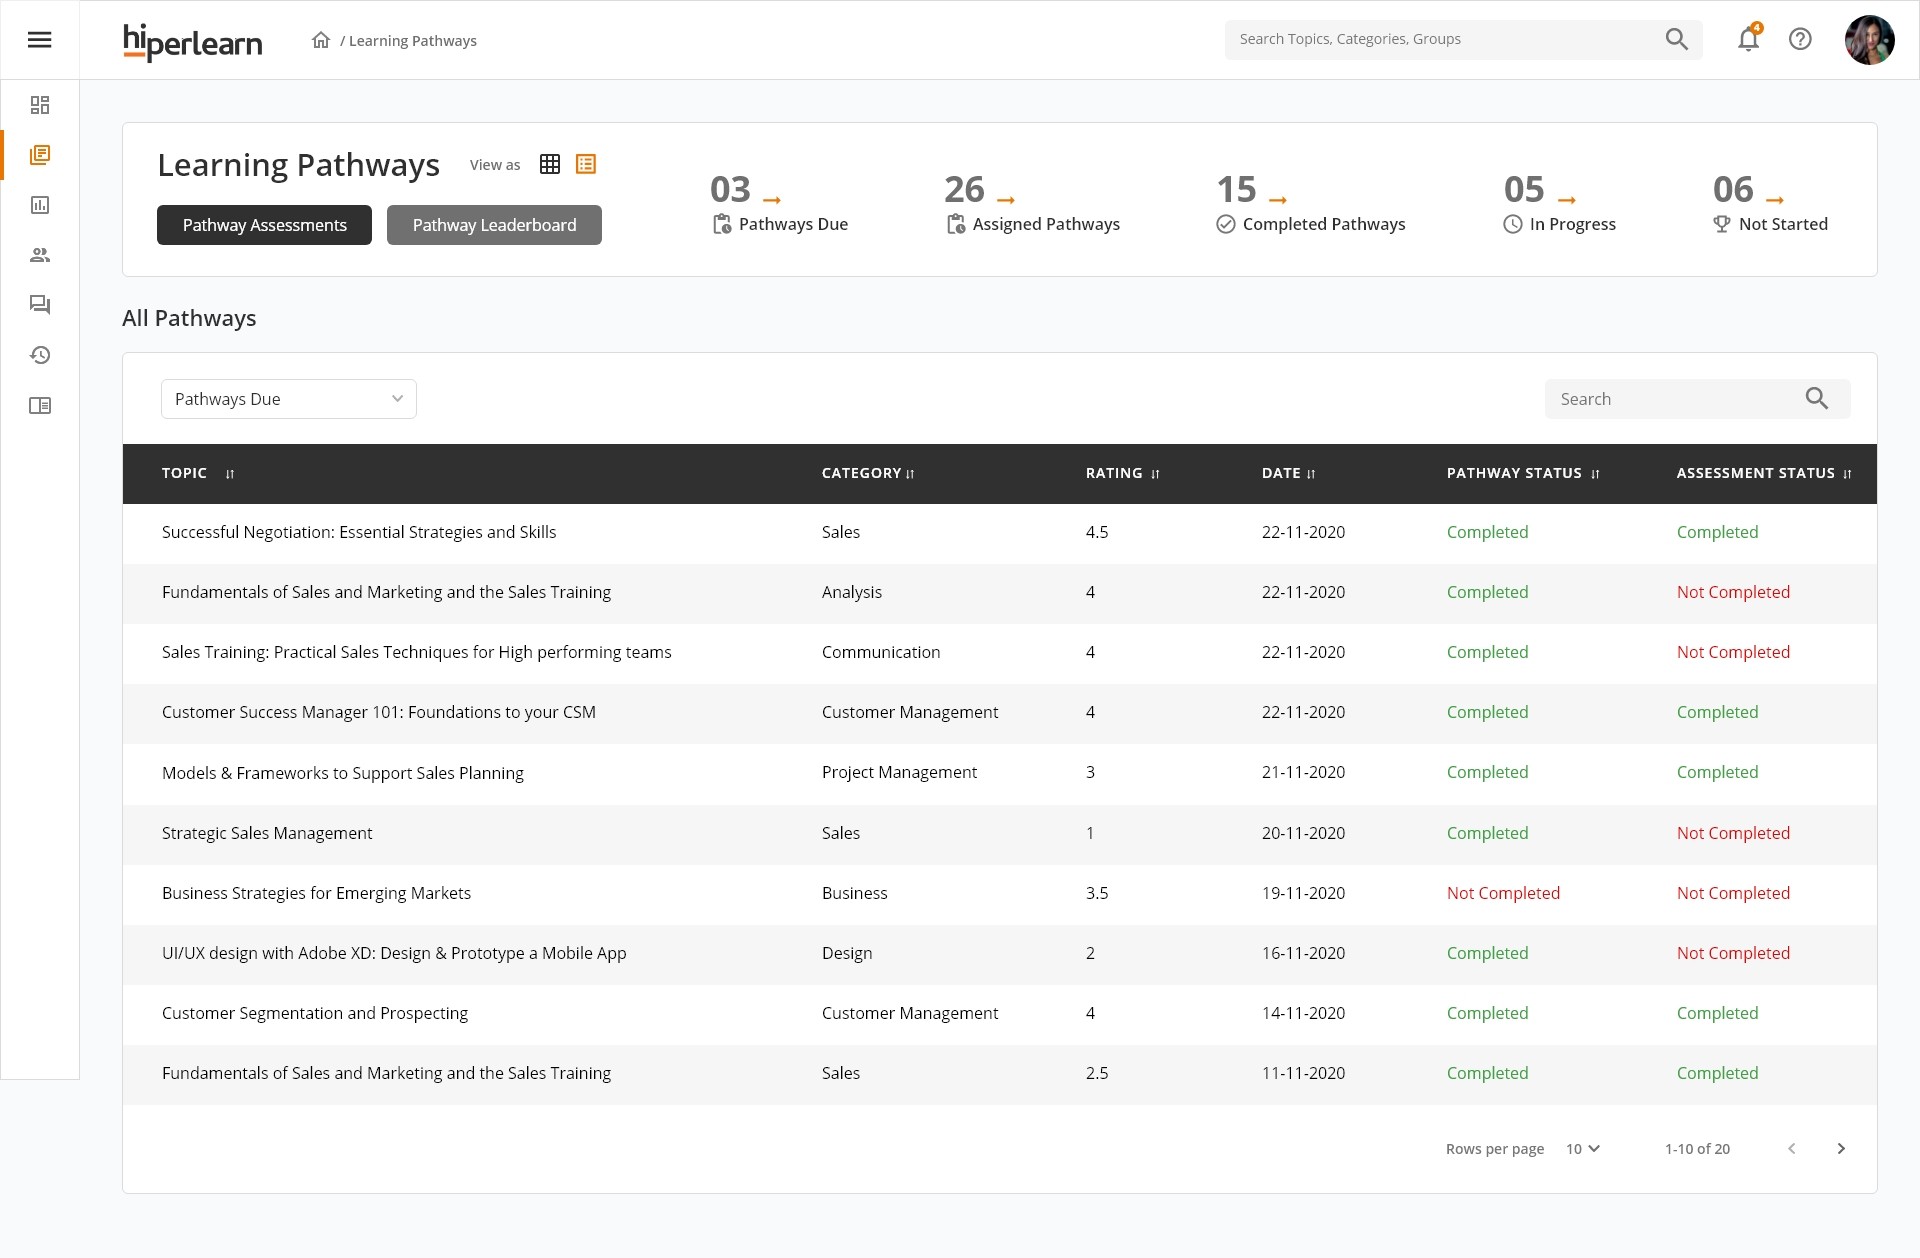Open the discussions chat sidebar icon

coord(40,305)
